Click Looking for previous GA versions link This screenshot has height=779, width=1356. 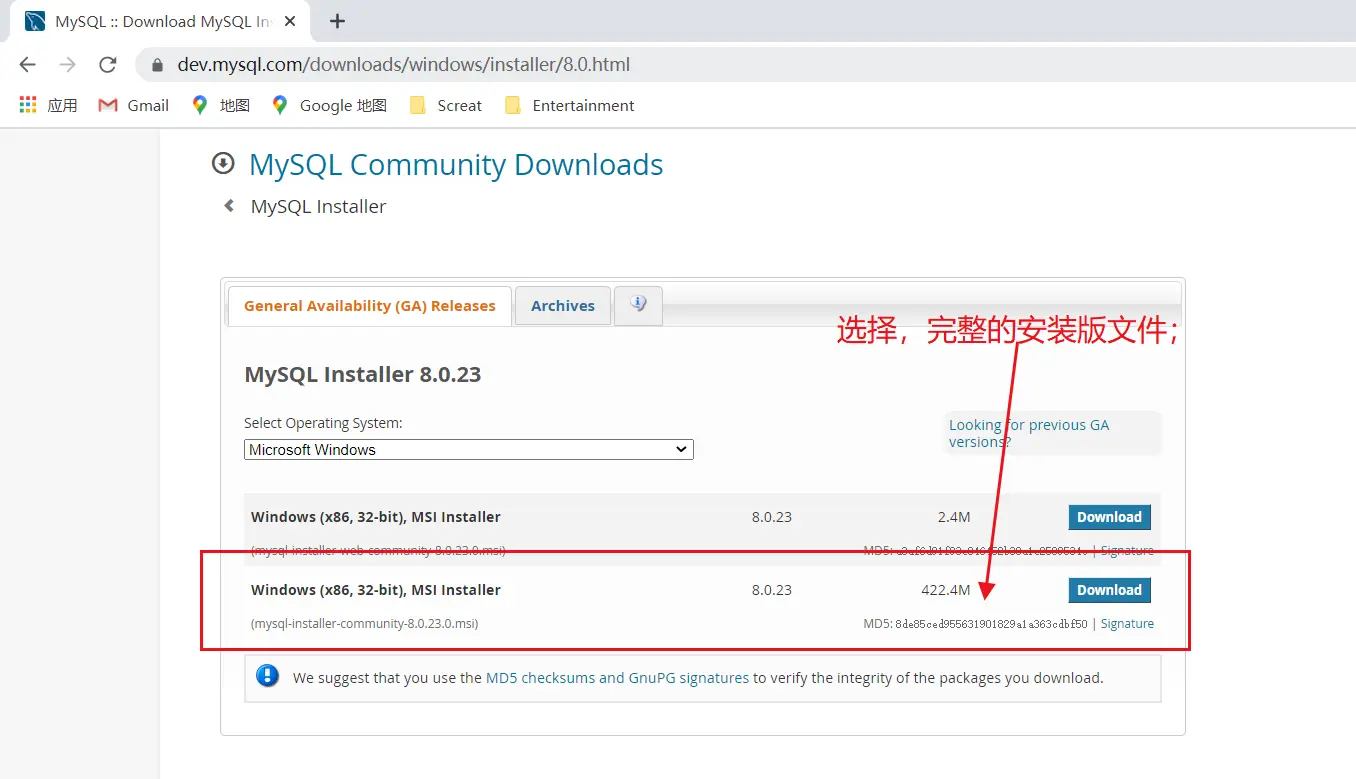coord(1028,433)
